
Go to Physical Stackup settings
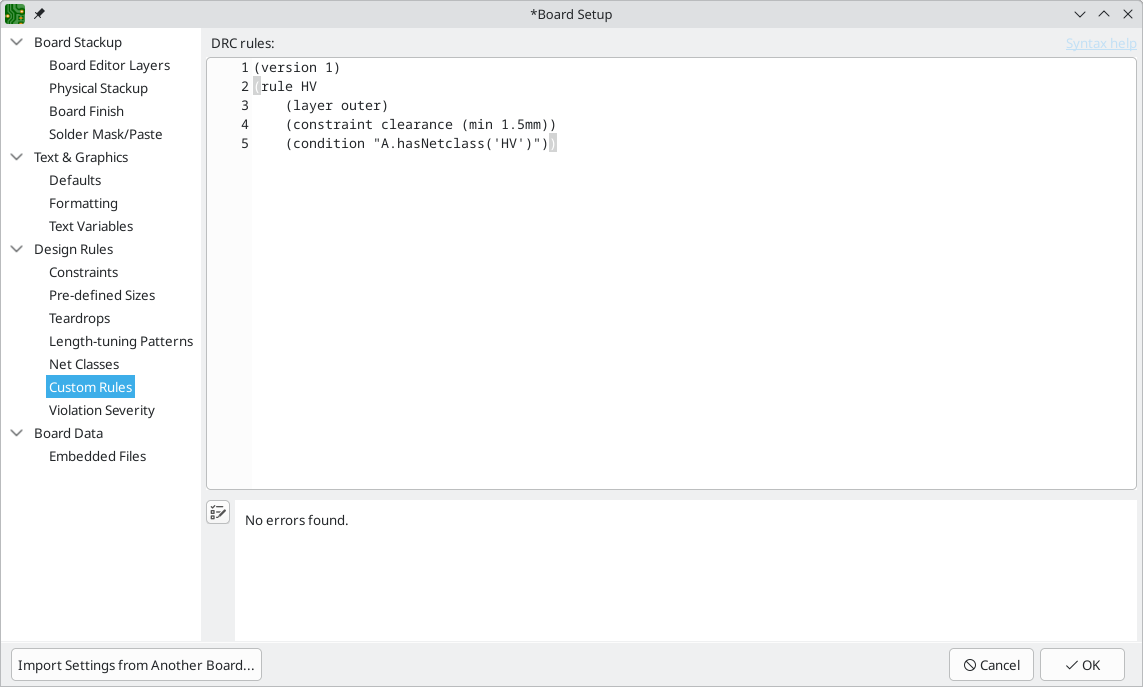(x=98, y=88)
